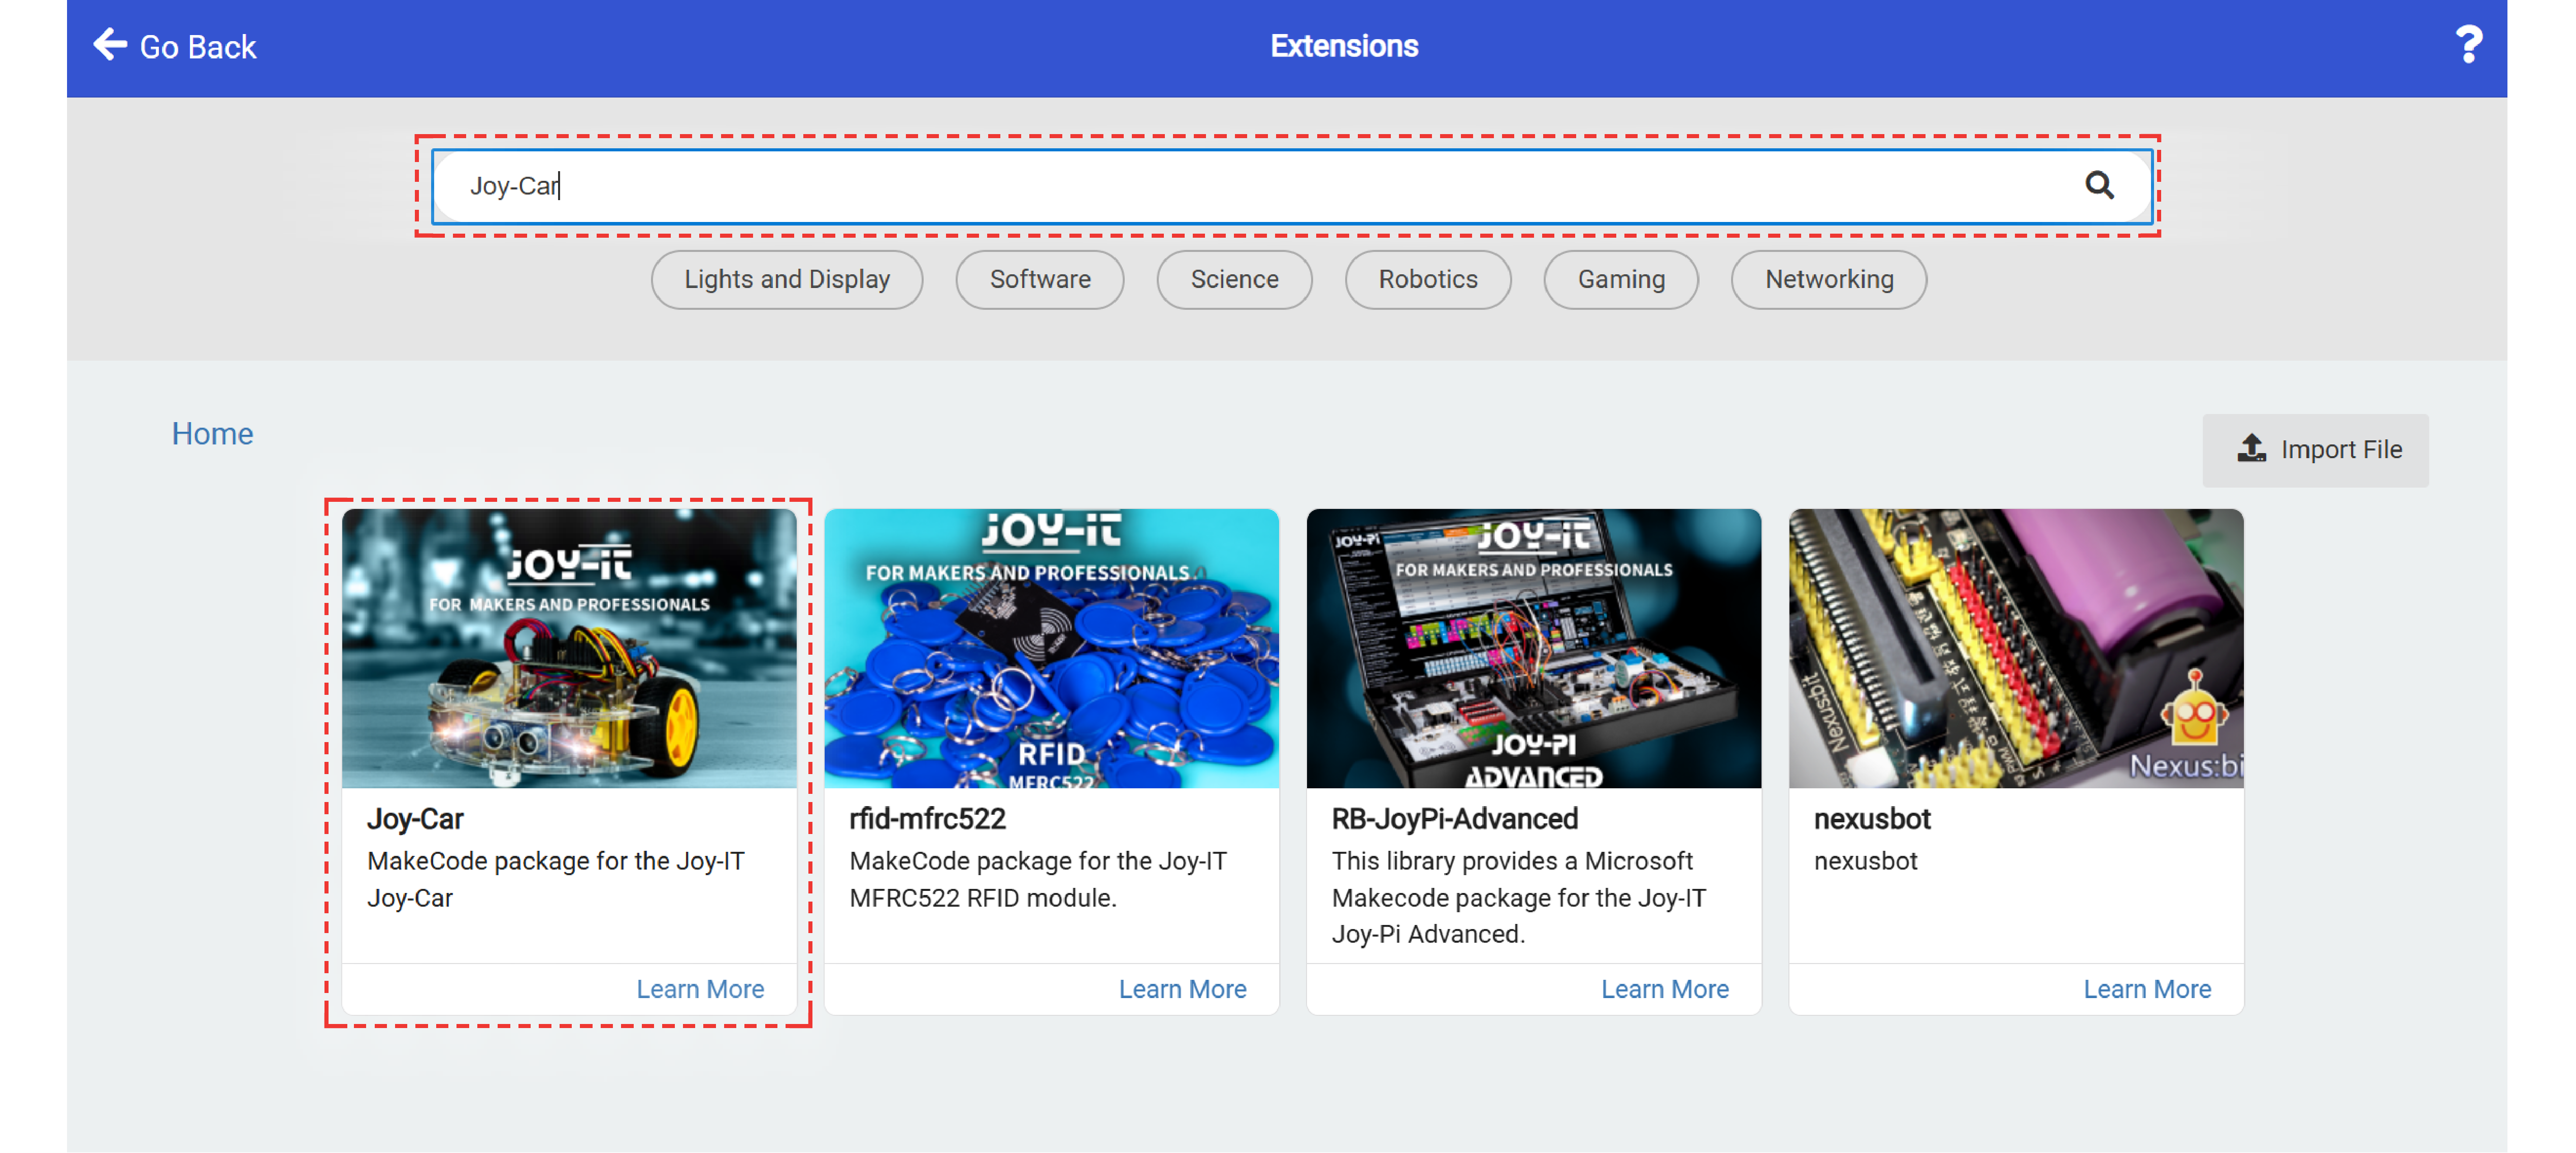Filter extensions by Robotics

click(x=1427, y=279)
